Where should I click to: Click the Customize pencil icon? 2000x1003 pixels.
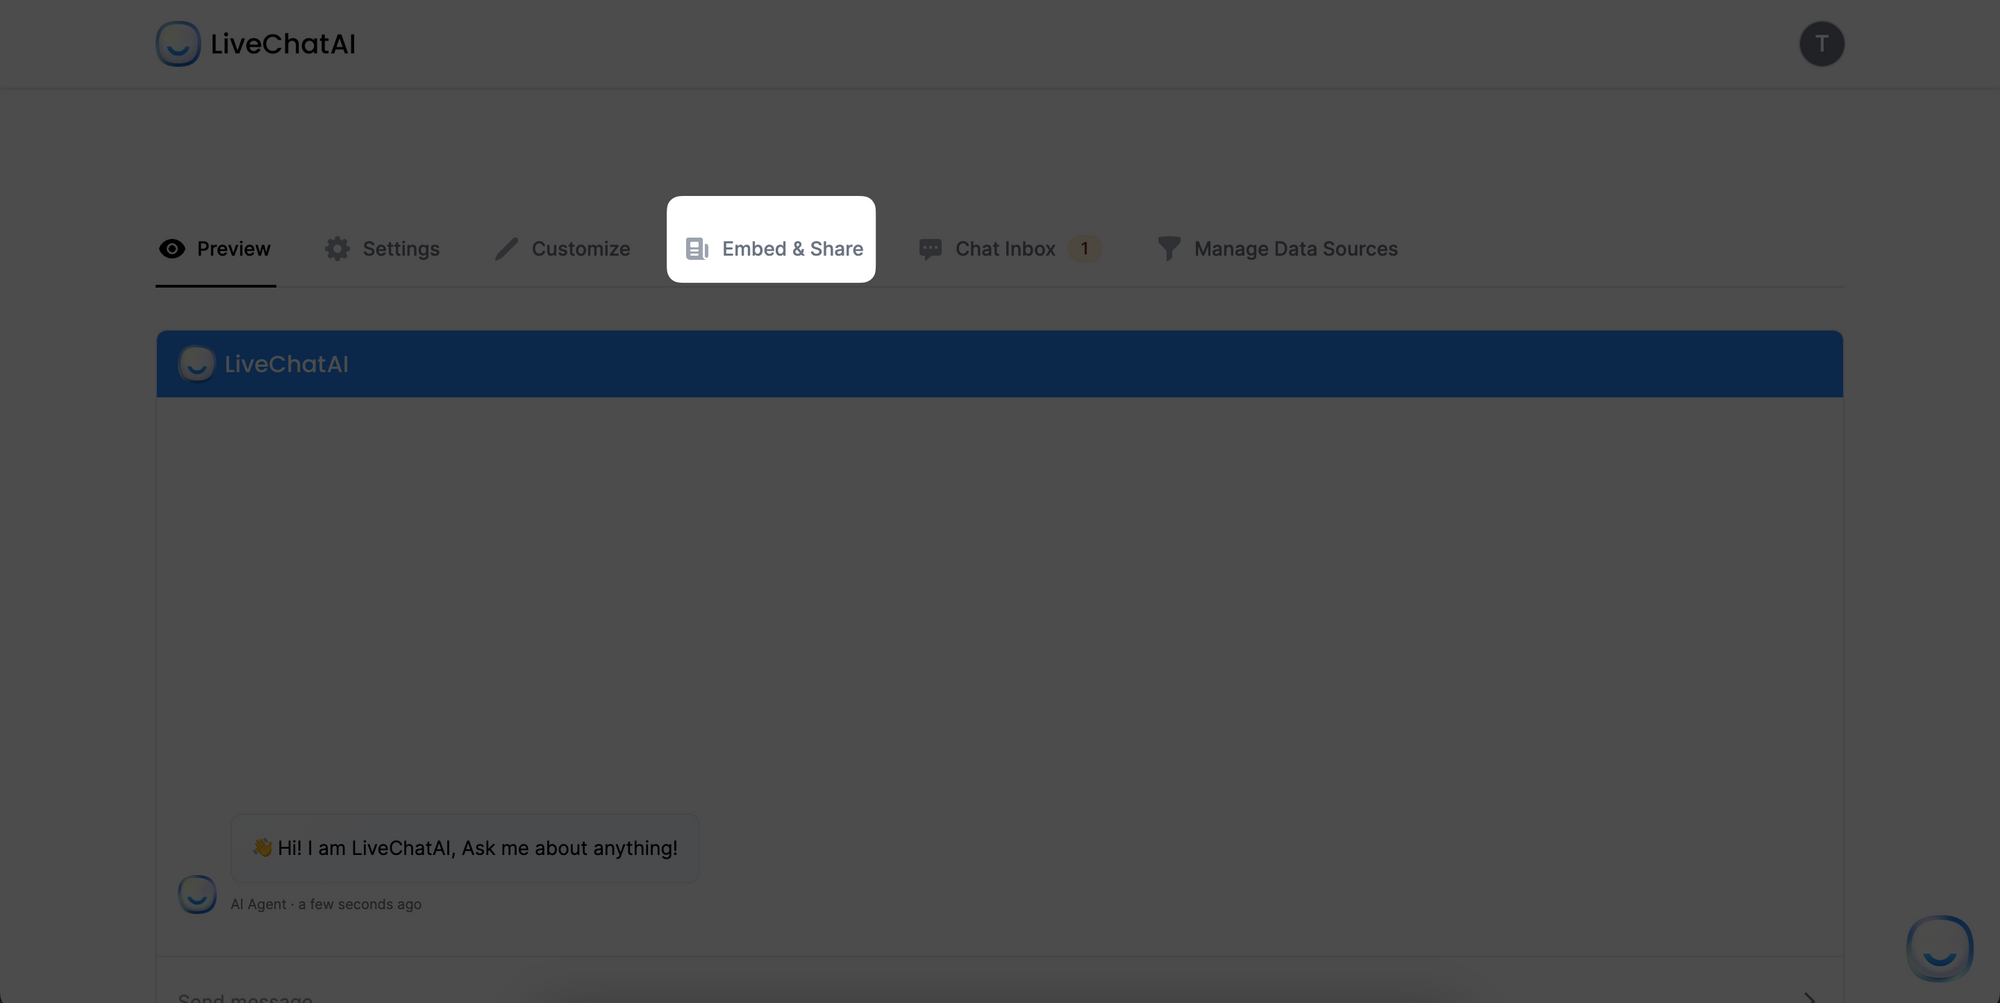(x=506, y=249)
